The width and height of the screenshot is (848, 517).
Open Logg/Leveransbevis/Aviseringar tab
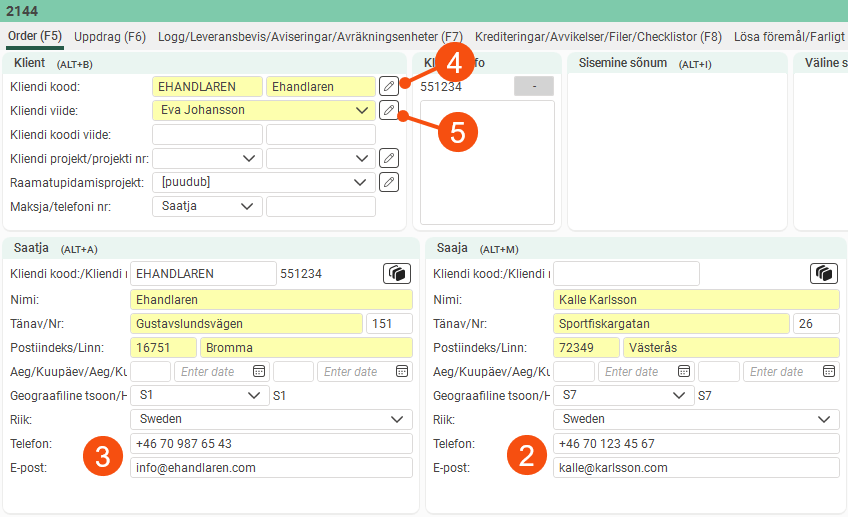pos(310,37)
